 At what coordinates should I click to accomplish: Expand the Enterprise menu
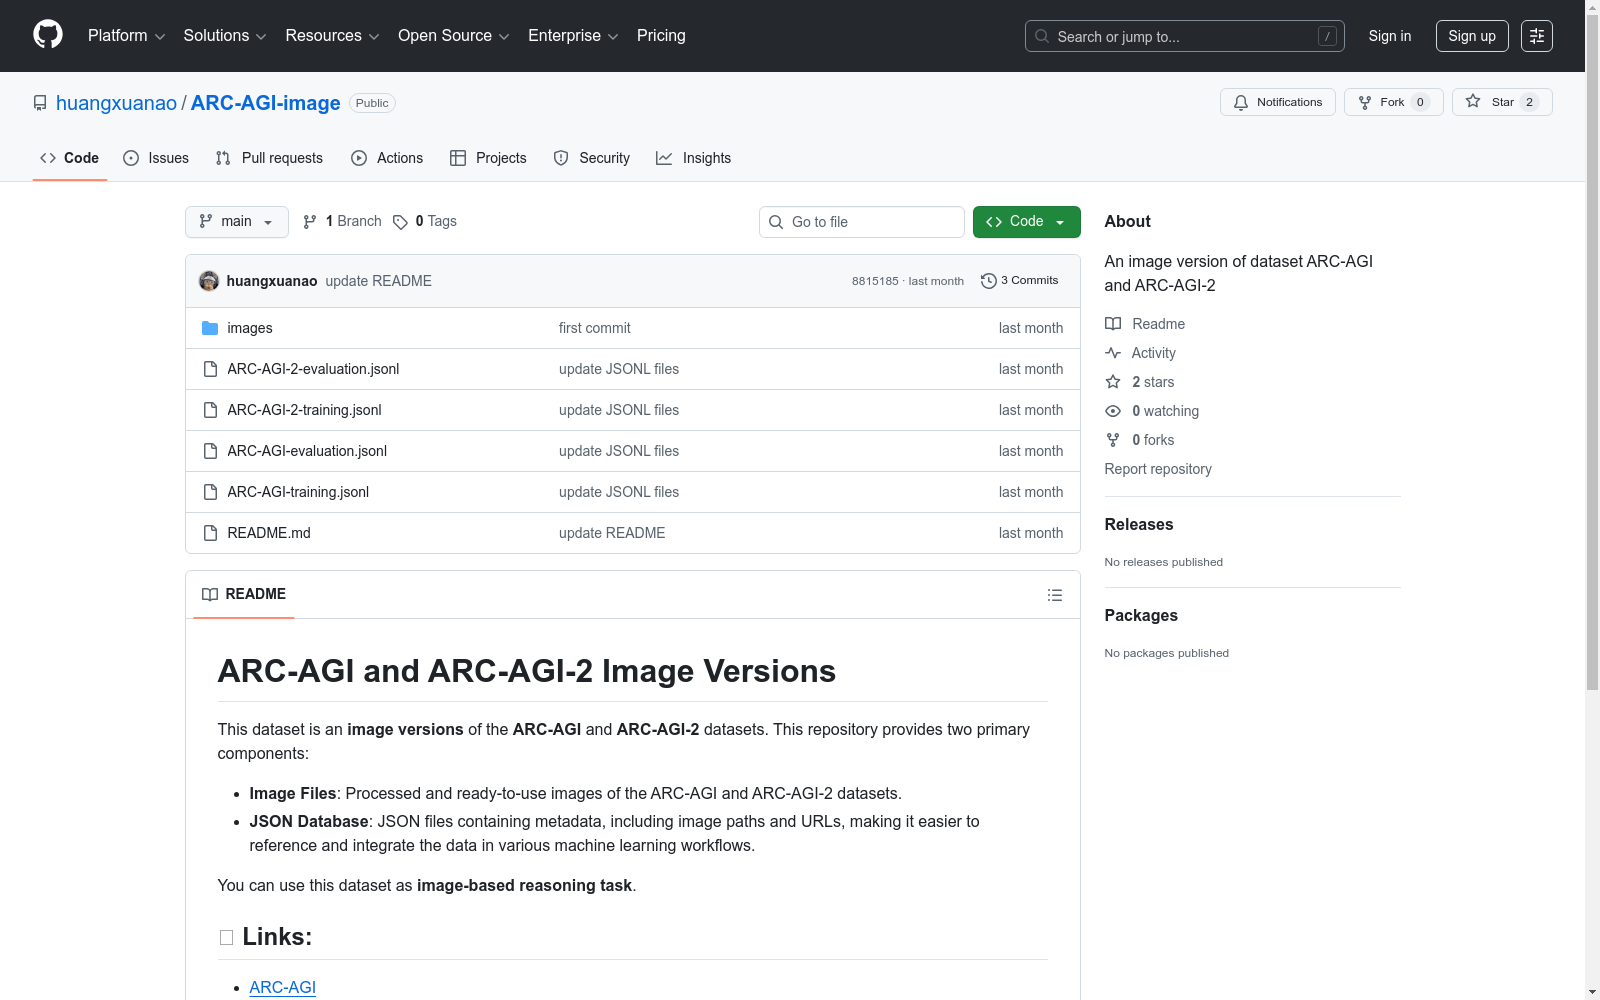point(573,36)
